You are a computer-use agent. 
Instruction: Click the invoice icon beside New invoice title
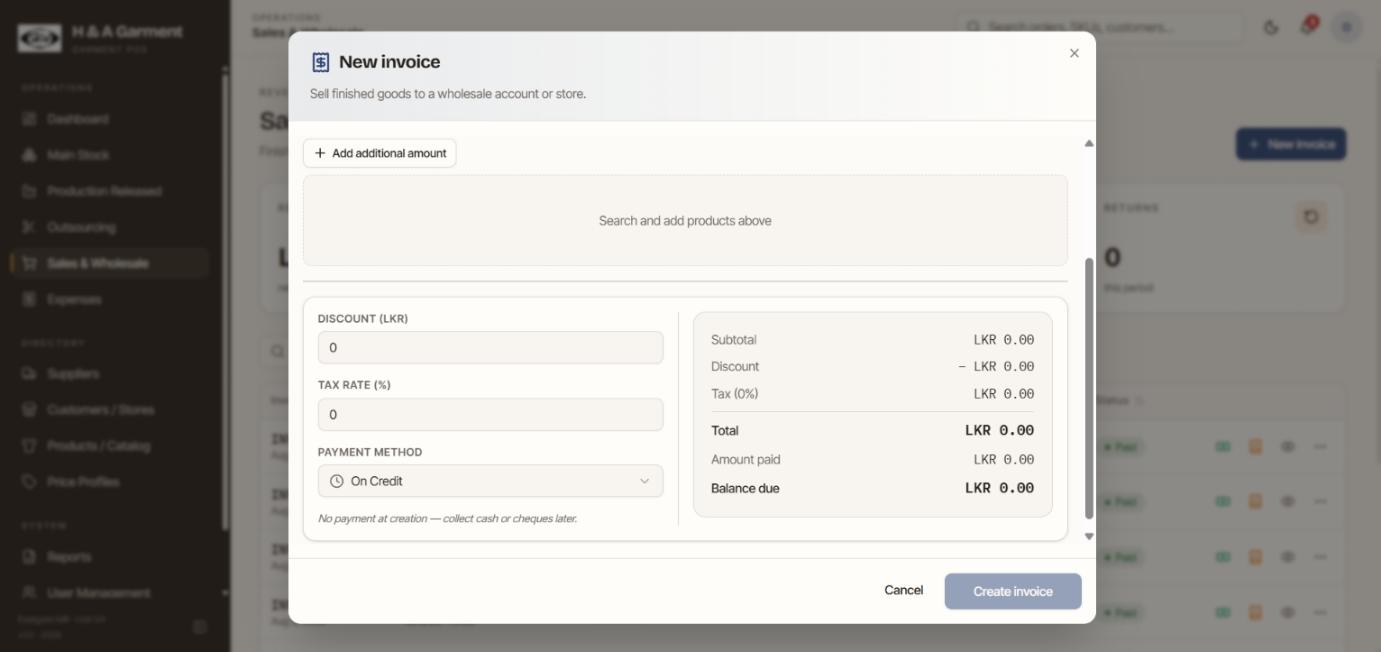tap(320, 62)
